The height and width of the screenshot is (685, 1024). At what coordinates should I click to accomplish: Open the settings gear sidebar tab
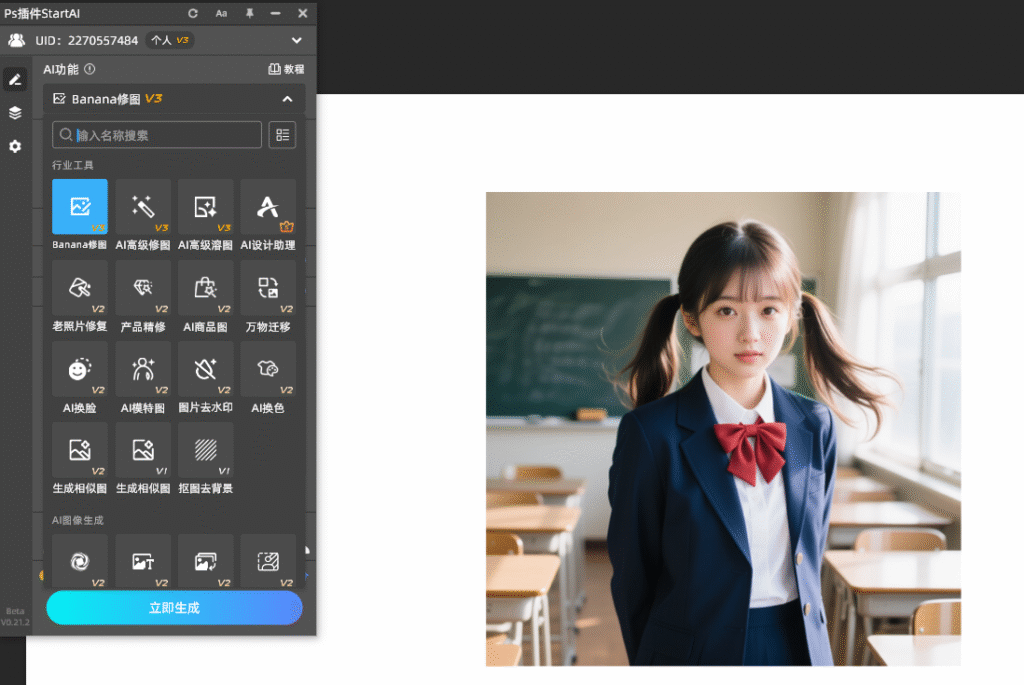15,146
